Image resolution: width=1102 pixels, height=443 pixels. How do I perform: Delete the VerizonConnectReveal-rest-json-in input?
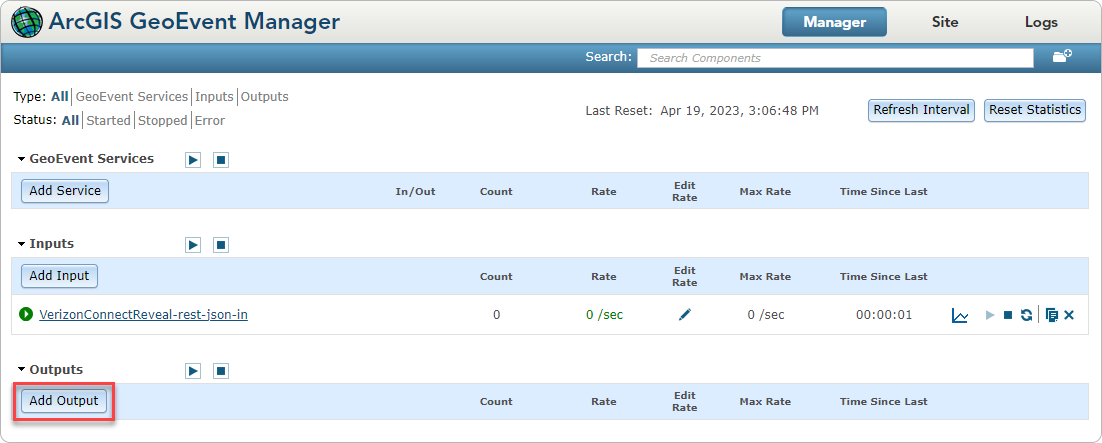click(1069, 315)
